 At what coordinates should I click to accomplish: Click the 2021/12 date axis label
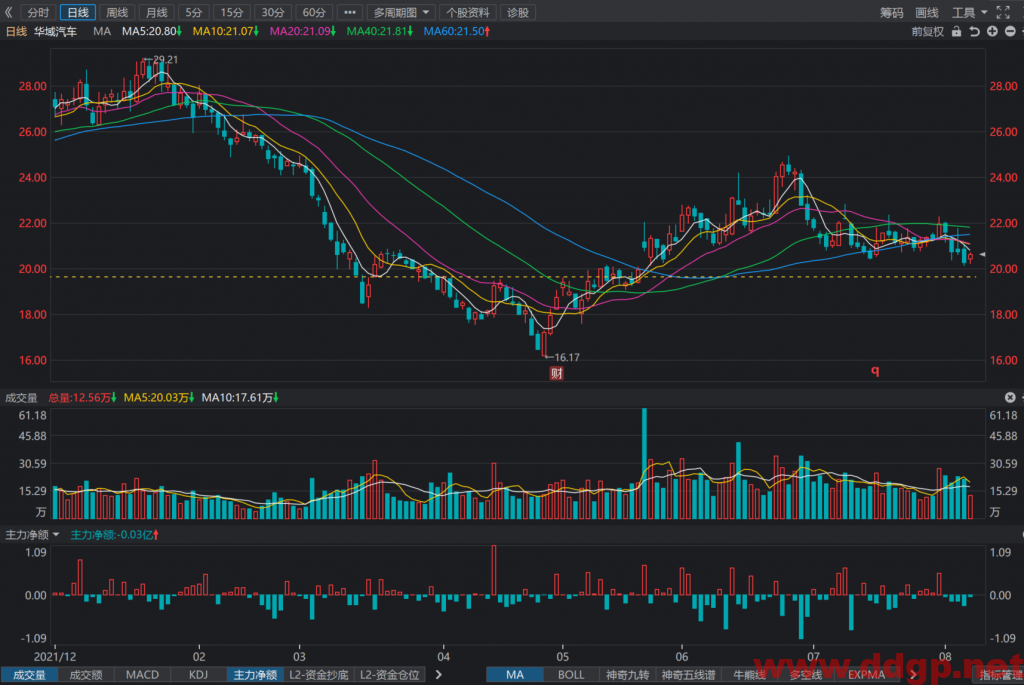(x=55, y=657)
